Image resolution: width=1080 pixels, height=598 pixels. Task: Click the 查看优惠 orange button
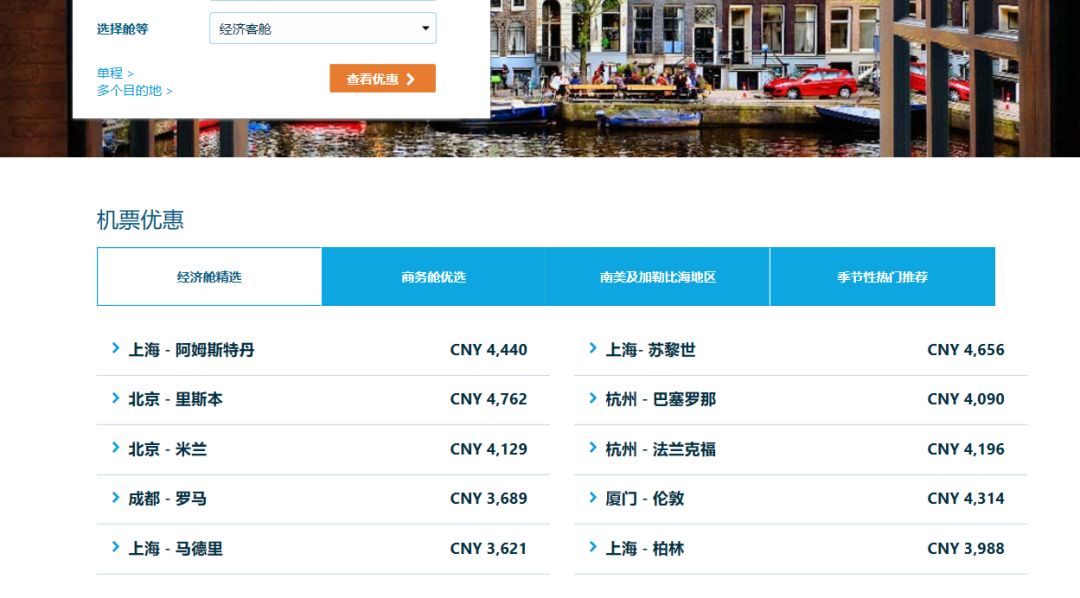click(383, 78)
